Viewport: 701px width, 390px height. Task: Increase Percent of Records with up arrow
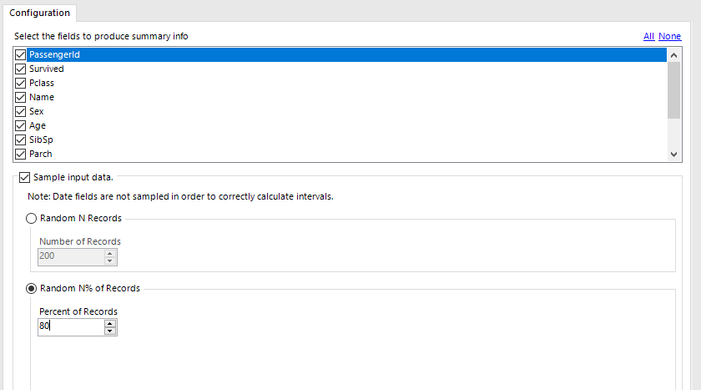pos(110,323)
